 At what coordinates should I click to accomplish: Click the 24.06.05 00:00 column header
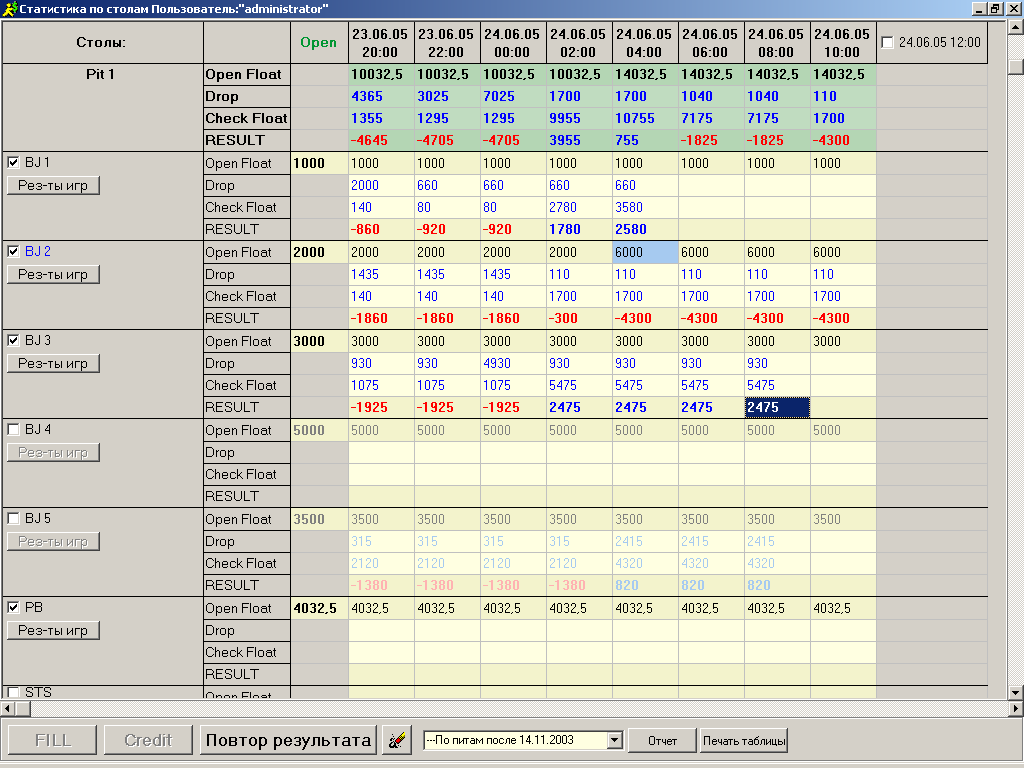pyautogui.click(x=513, y=42)
